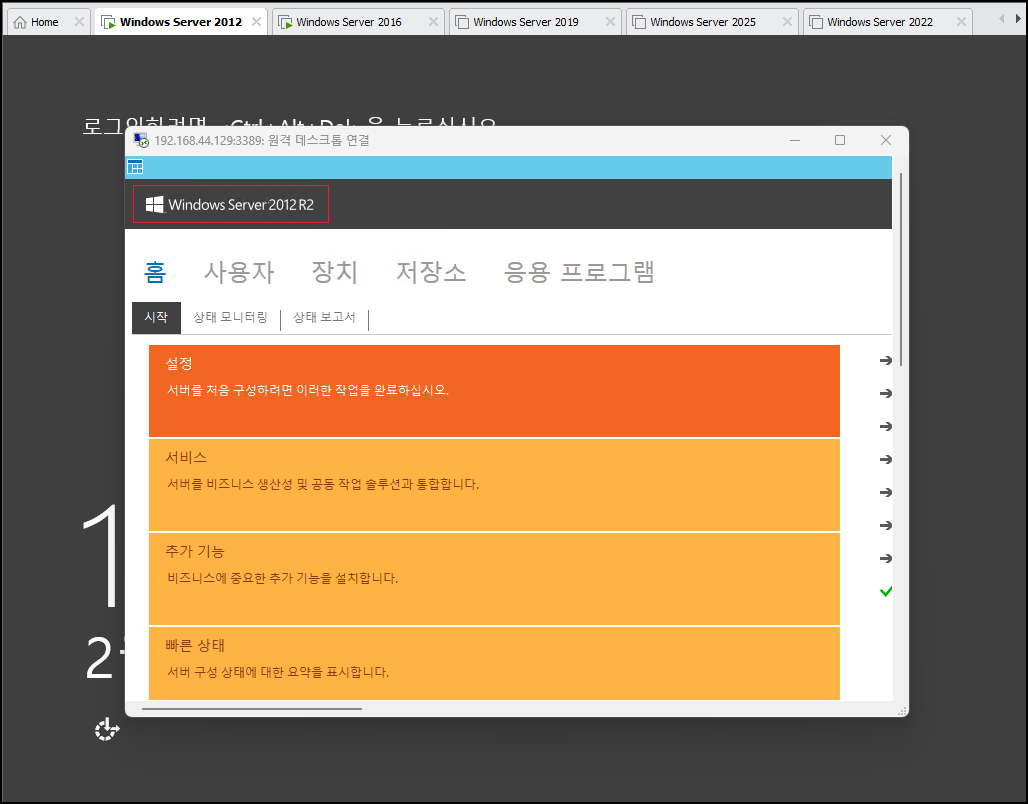The image size is (1028, 804).
Task: Close the Windows Server 2019 tab
Action: coord(610,22)
